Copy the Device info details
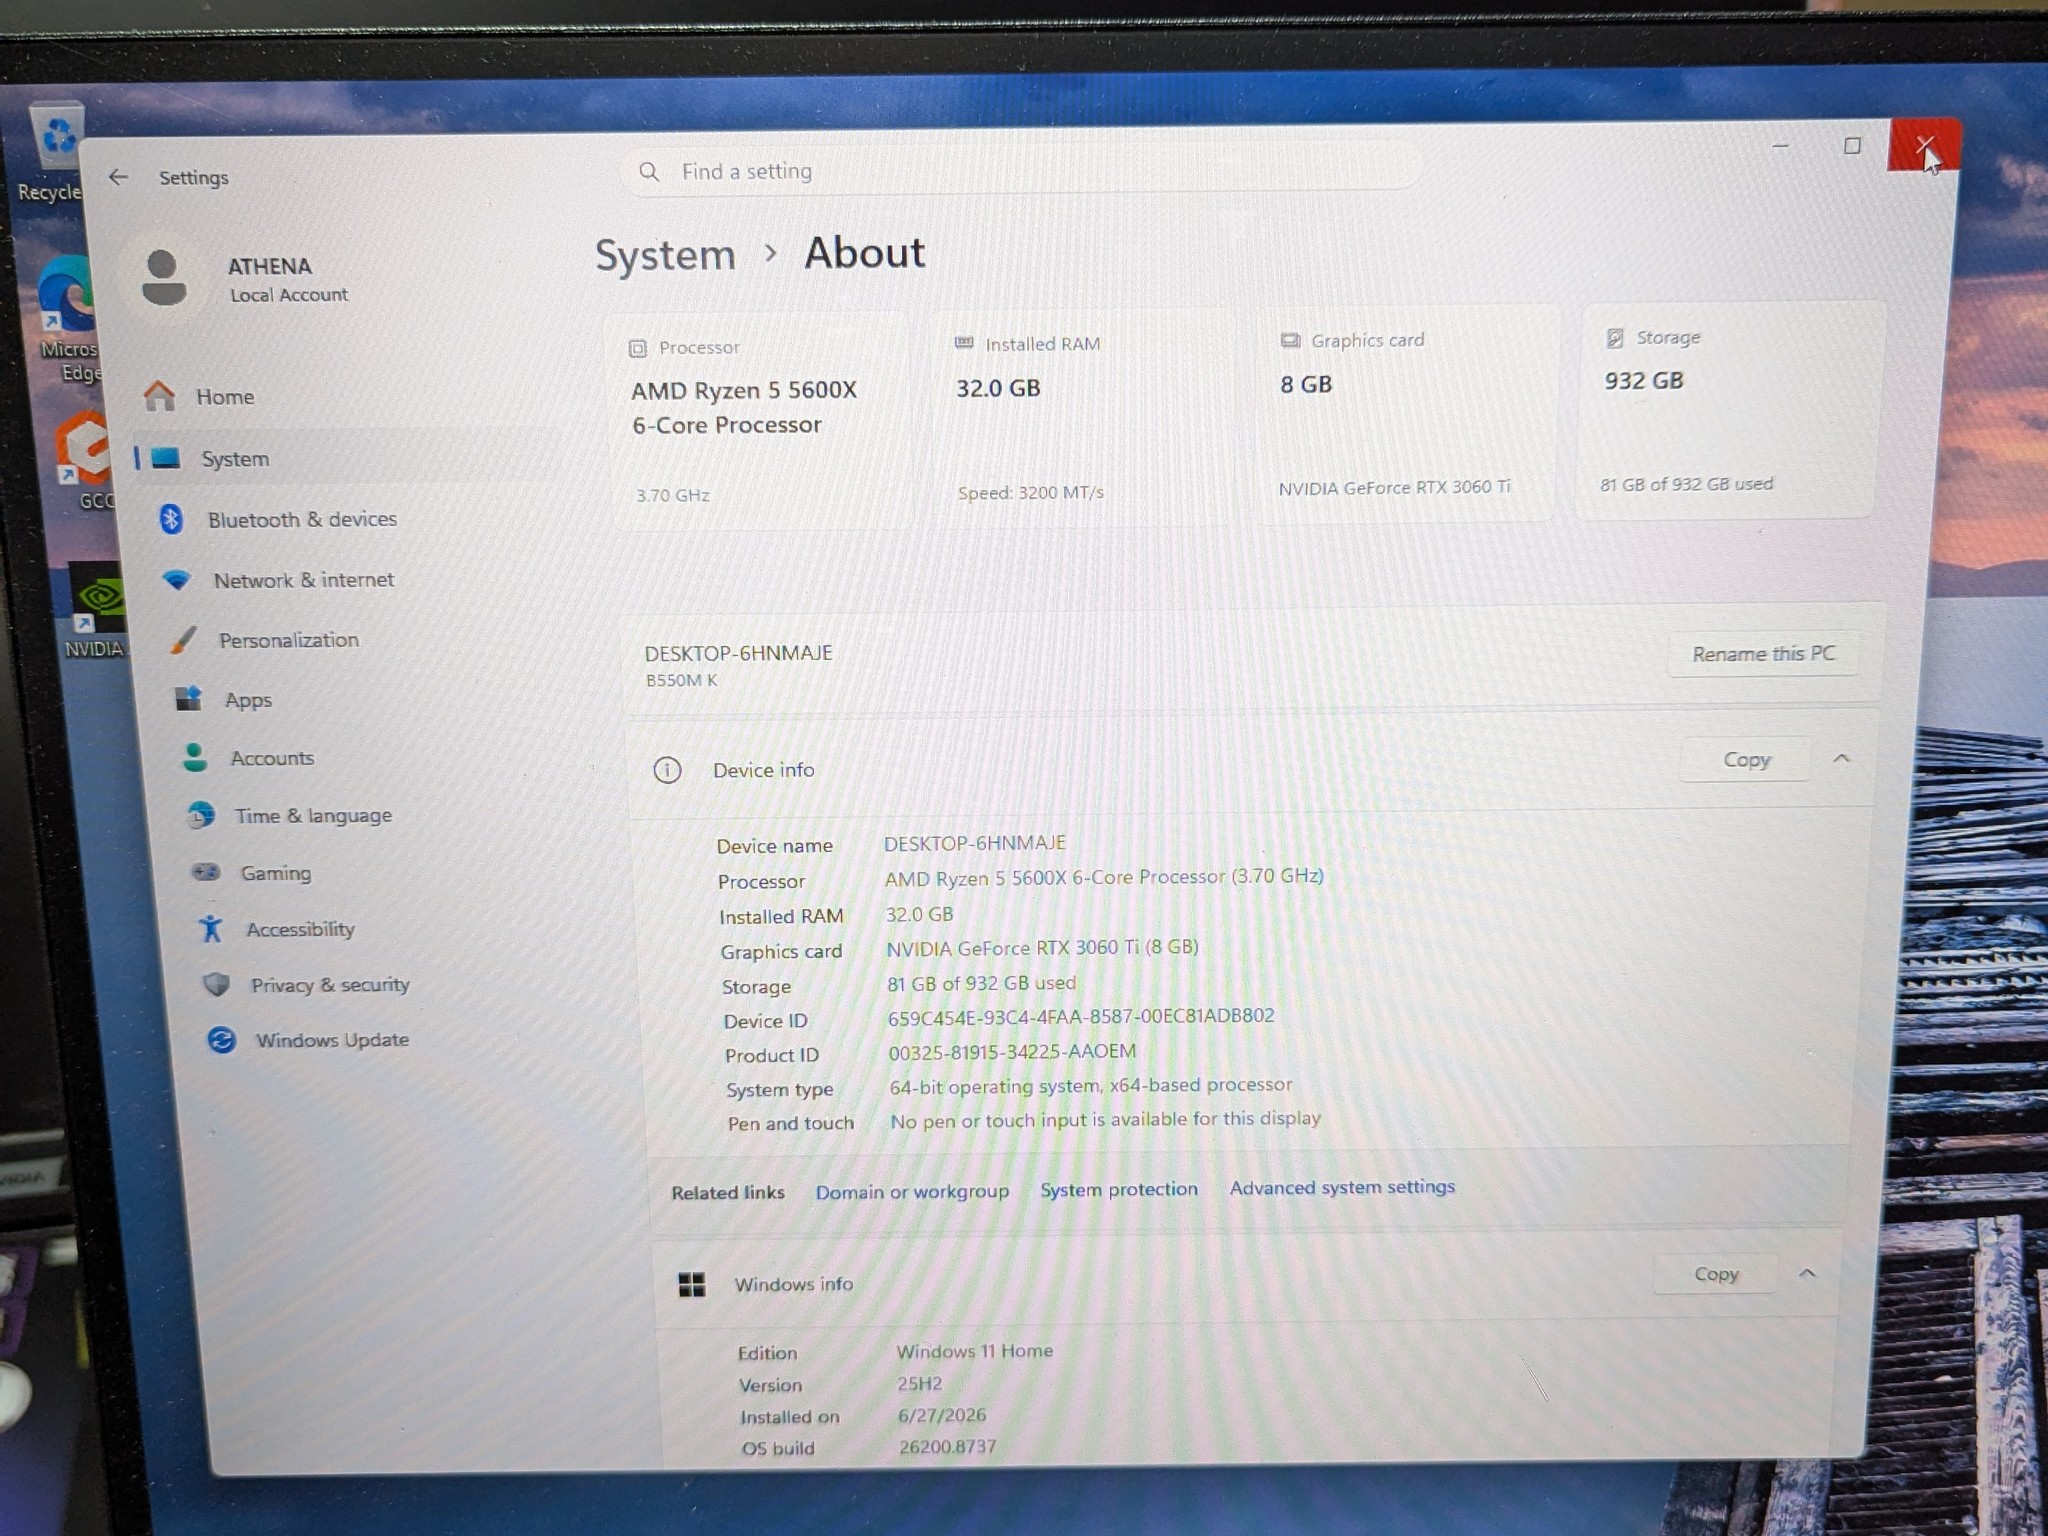The height and width of the screenshot is (1536, 2048). [1746, 760]
